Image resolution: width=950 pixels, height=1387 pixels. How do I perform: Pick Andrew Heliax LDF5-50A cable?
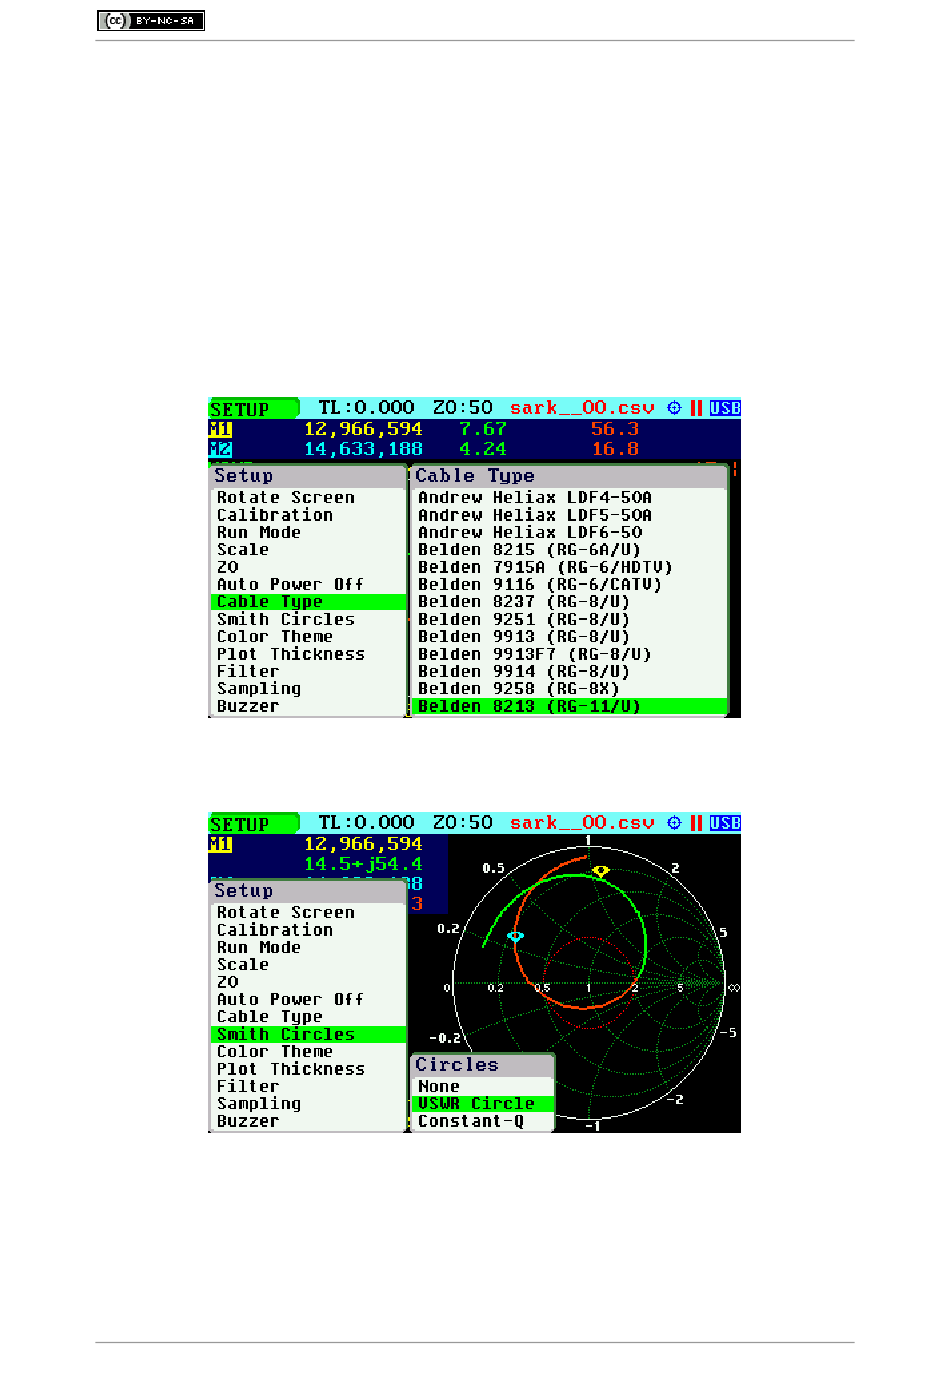tap(569, 515)
